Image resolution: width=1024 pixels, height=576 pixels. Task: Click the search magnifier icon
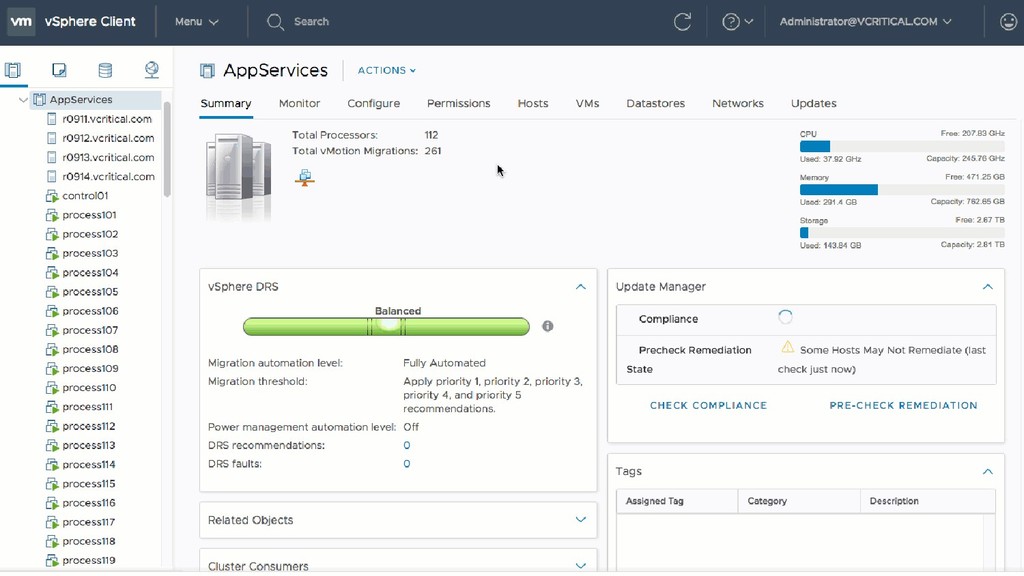coord(275,22)
